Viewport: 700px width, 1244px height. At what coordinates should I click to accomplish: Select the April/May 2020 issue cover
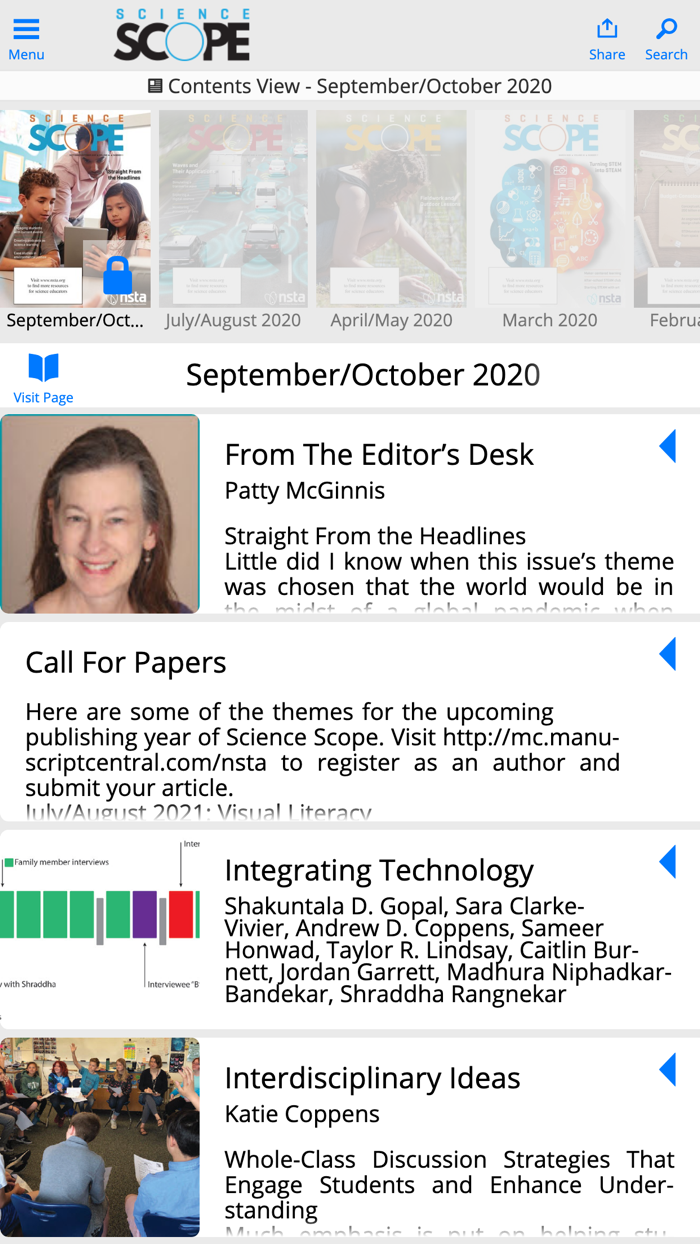[391, 208]
